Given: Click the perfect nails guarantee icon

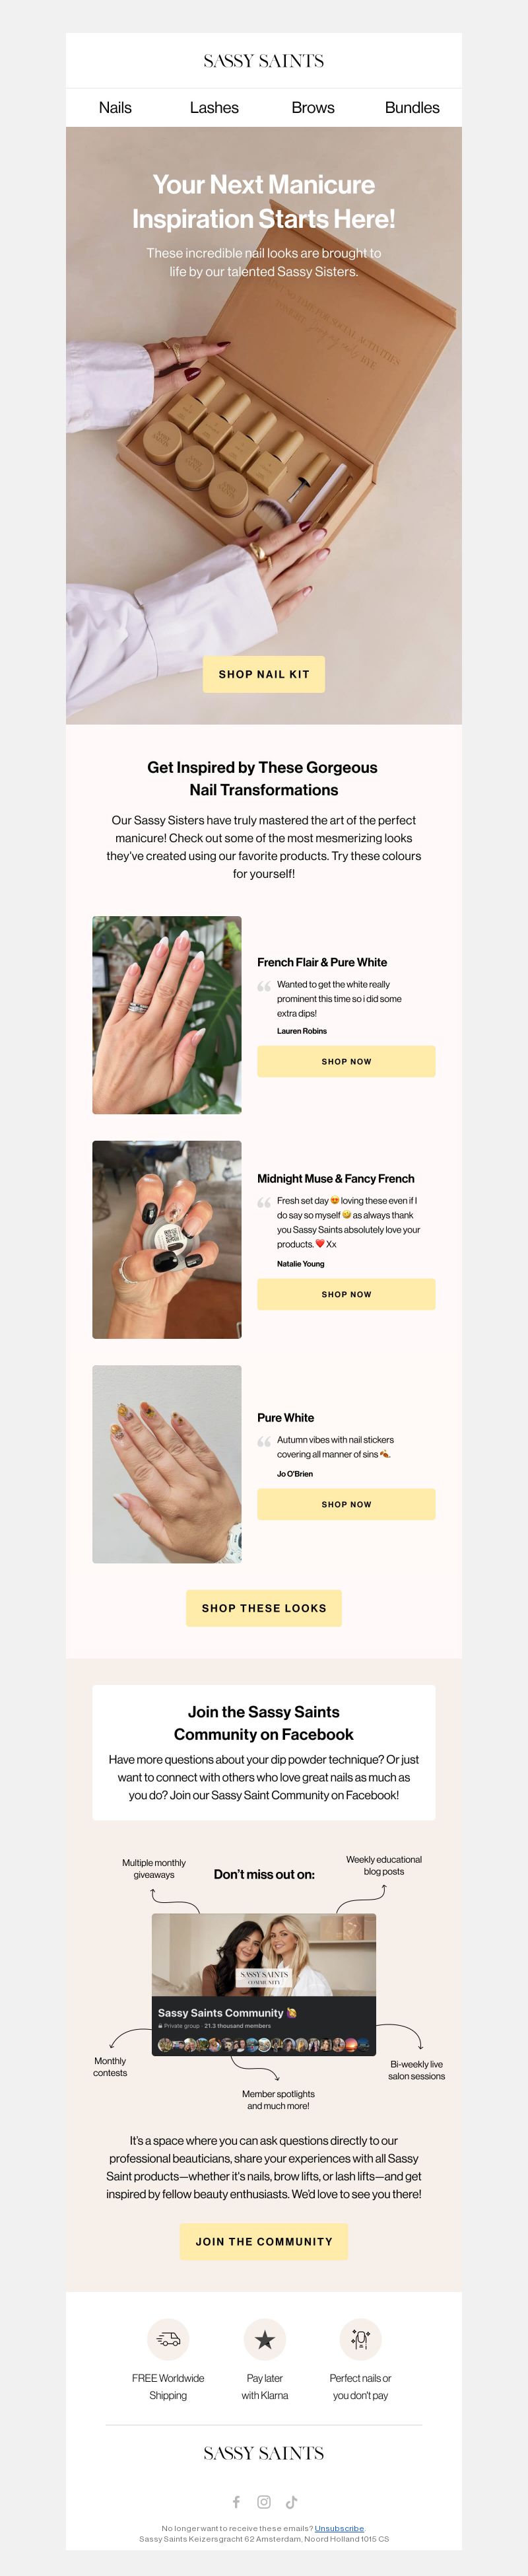Looking at the screenshot, I should tap(361, 2339).
